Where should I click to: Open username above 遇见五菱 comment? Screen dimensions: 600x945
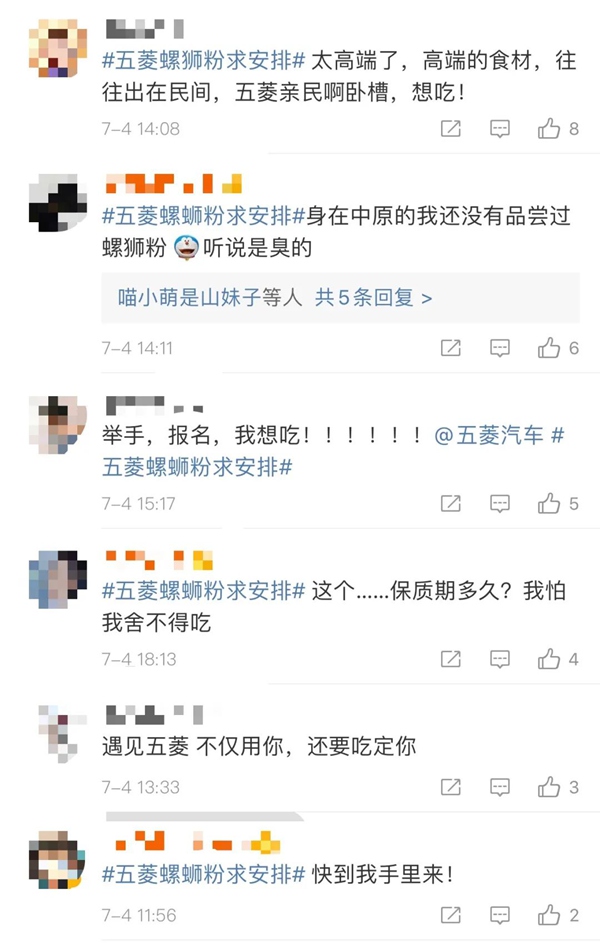tap(154, 714)
